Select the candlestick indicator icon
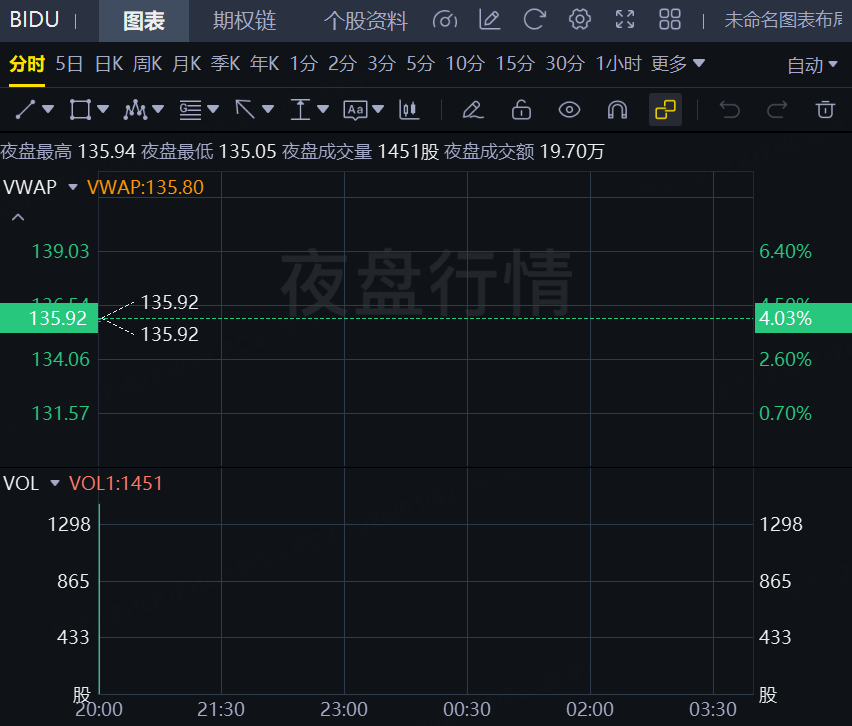 tap(408, 109)
